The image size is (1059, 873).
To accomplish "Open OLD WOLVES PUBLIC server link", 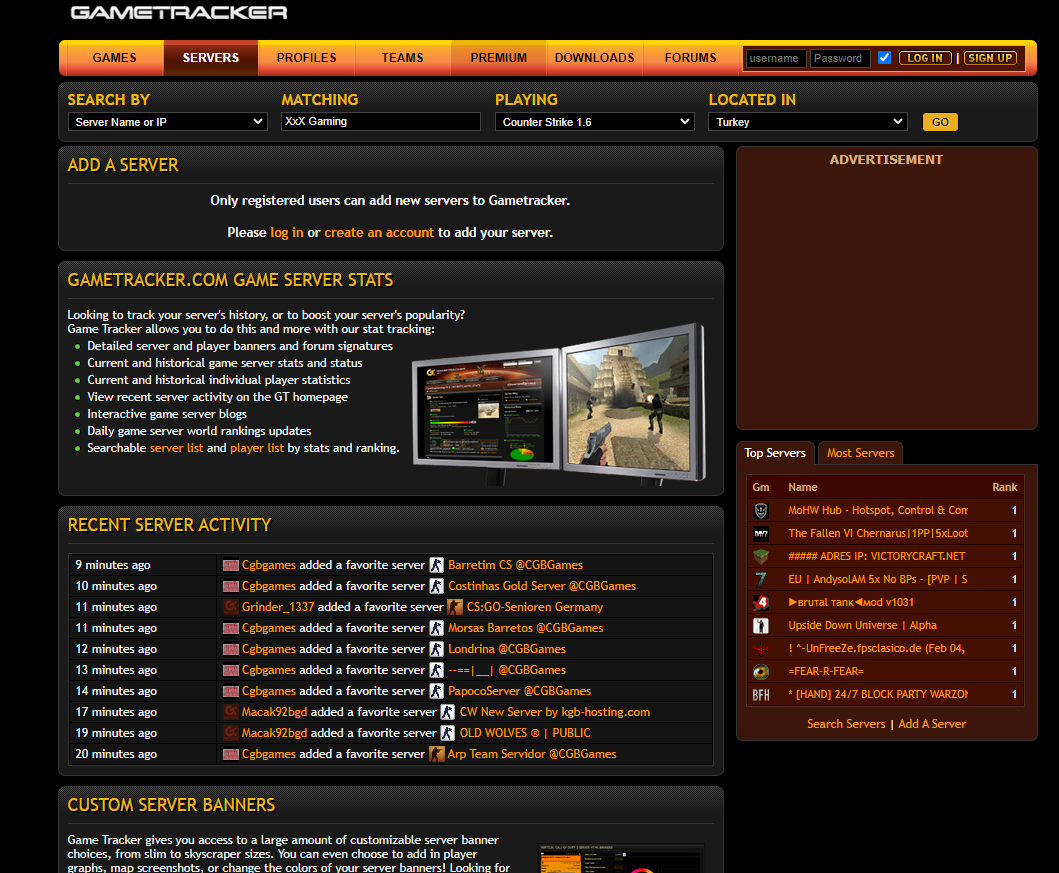I will tap(525, 733).
